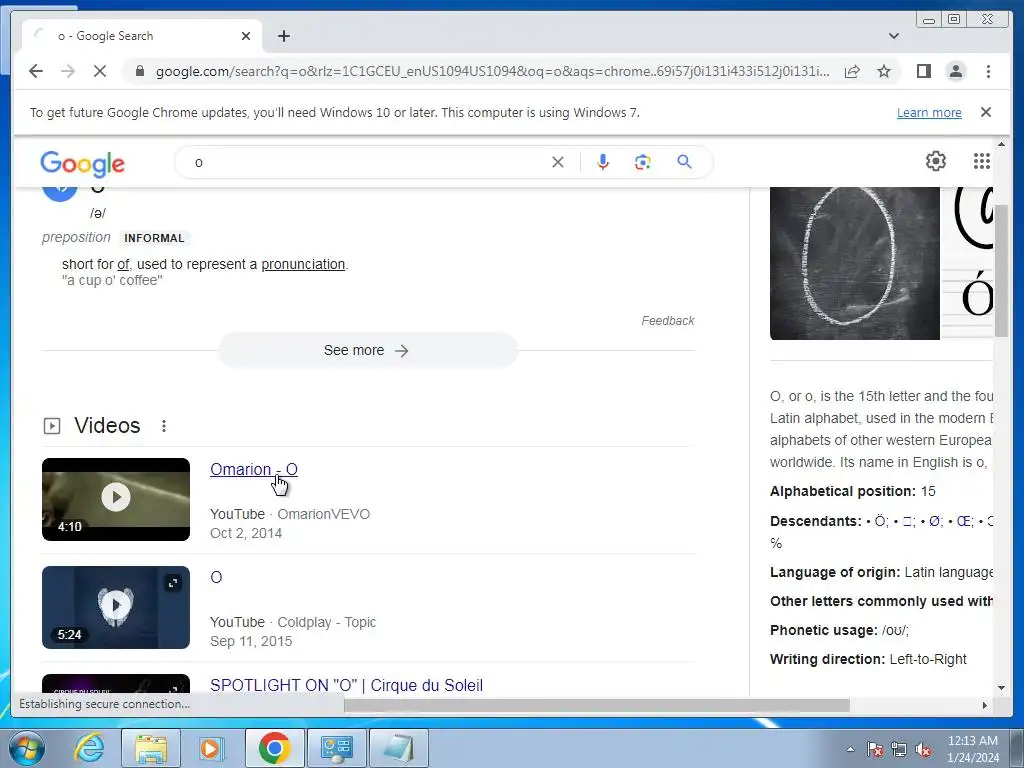Image resolution: width=1024 pixels, height=768 pixels.
Task: Bookmark this page with star icon
Action: click(884, 71)
